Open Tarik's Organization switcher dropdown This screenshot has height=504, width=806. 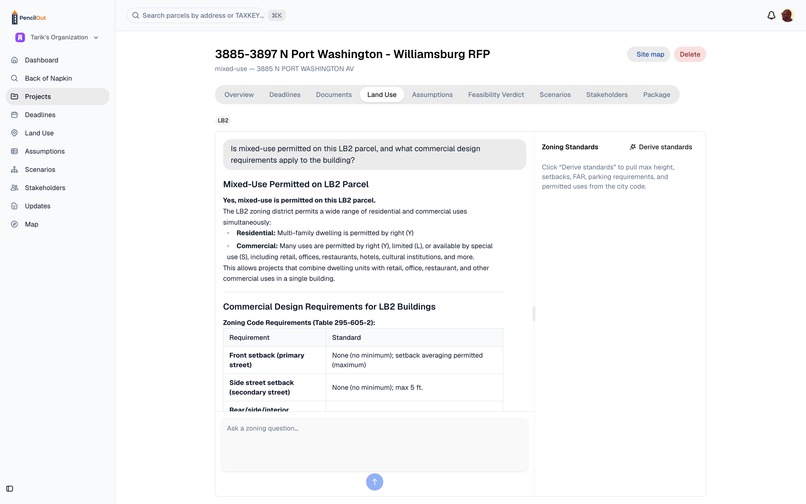pyautogui.click(x=57, y=38)
